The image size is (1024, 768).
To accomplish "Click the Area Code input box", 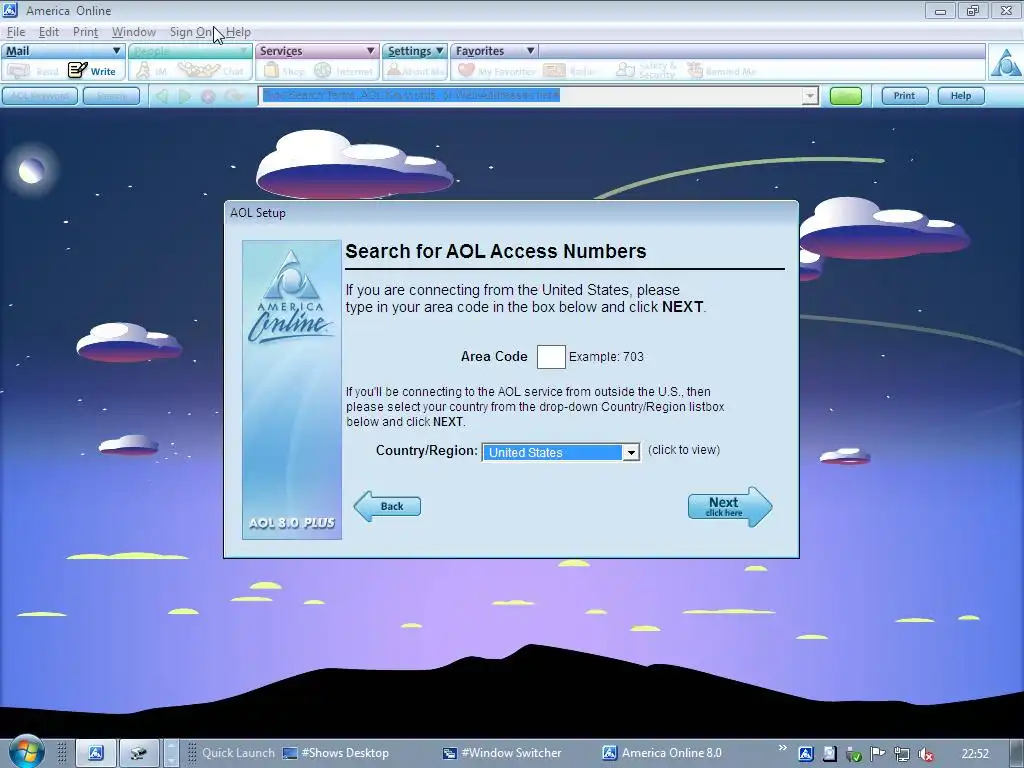I will click(x=551, y=357).
